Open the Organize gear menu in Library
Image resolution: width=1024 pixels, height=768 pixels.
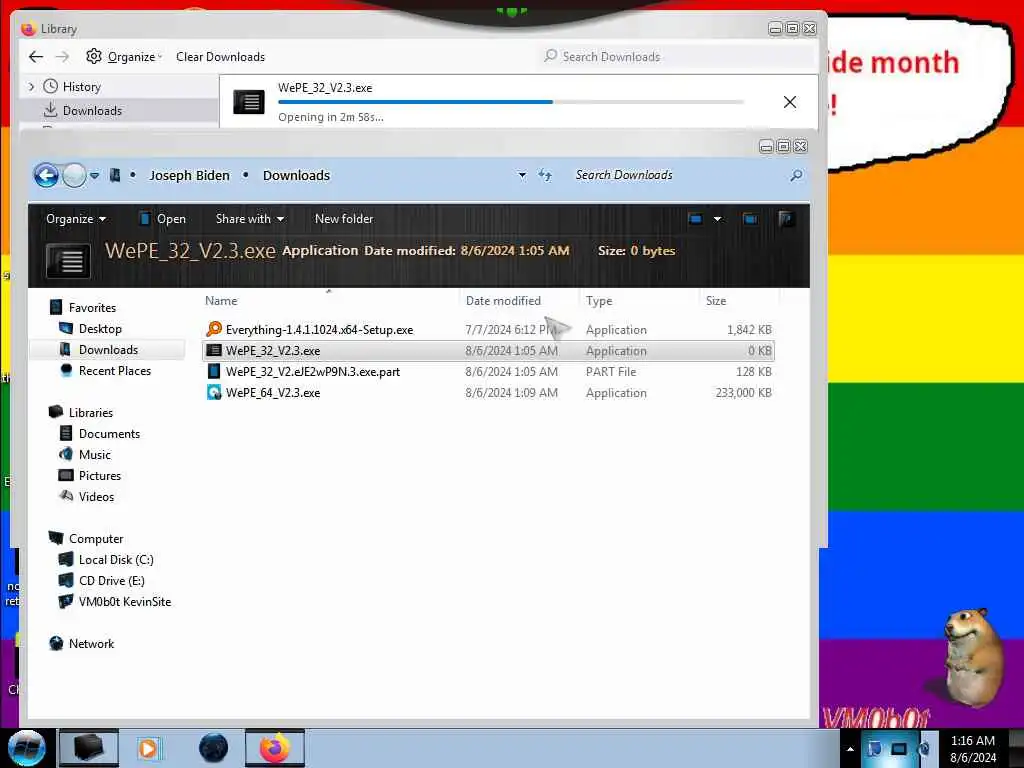tap(123, 57)
